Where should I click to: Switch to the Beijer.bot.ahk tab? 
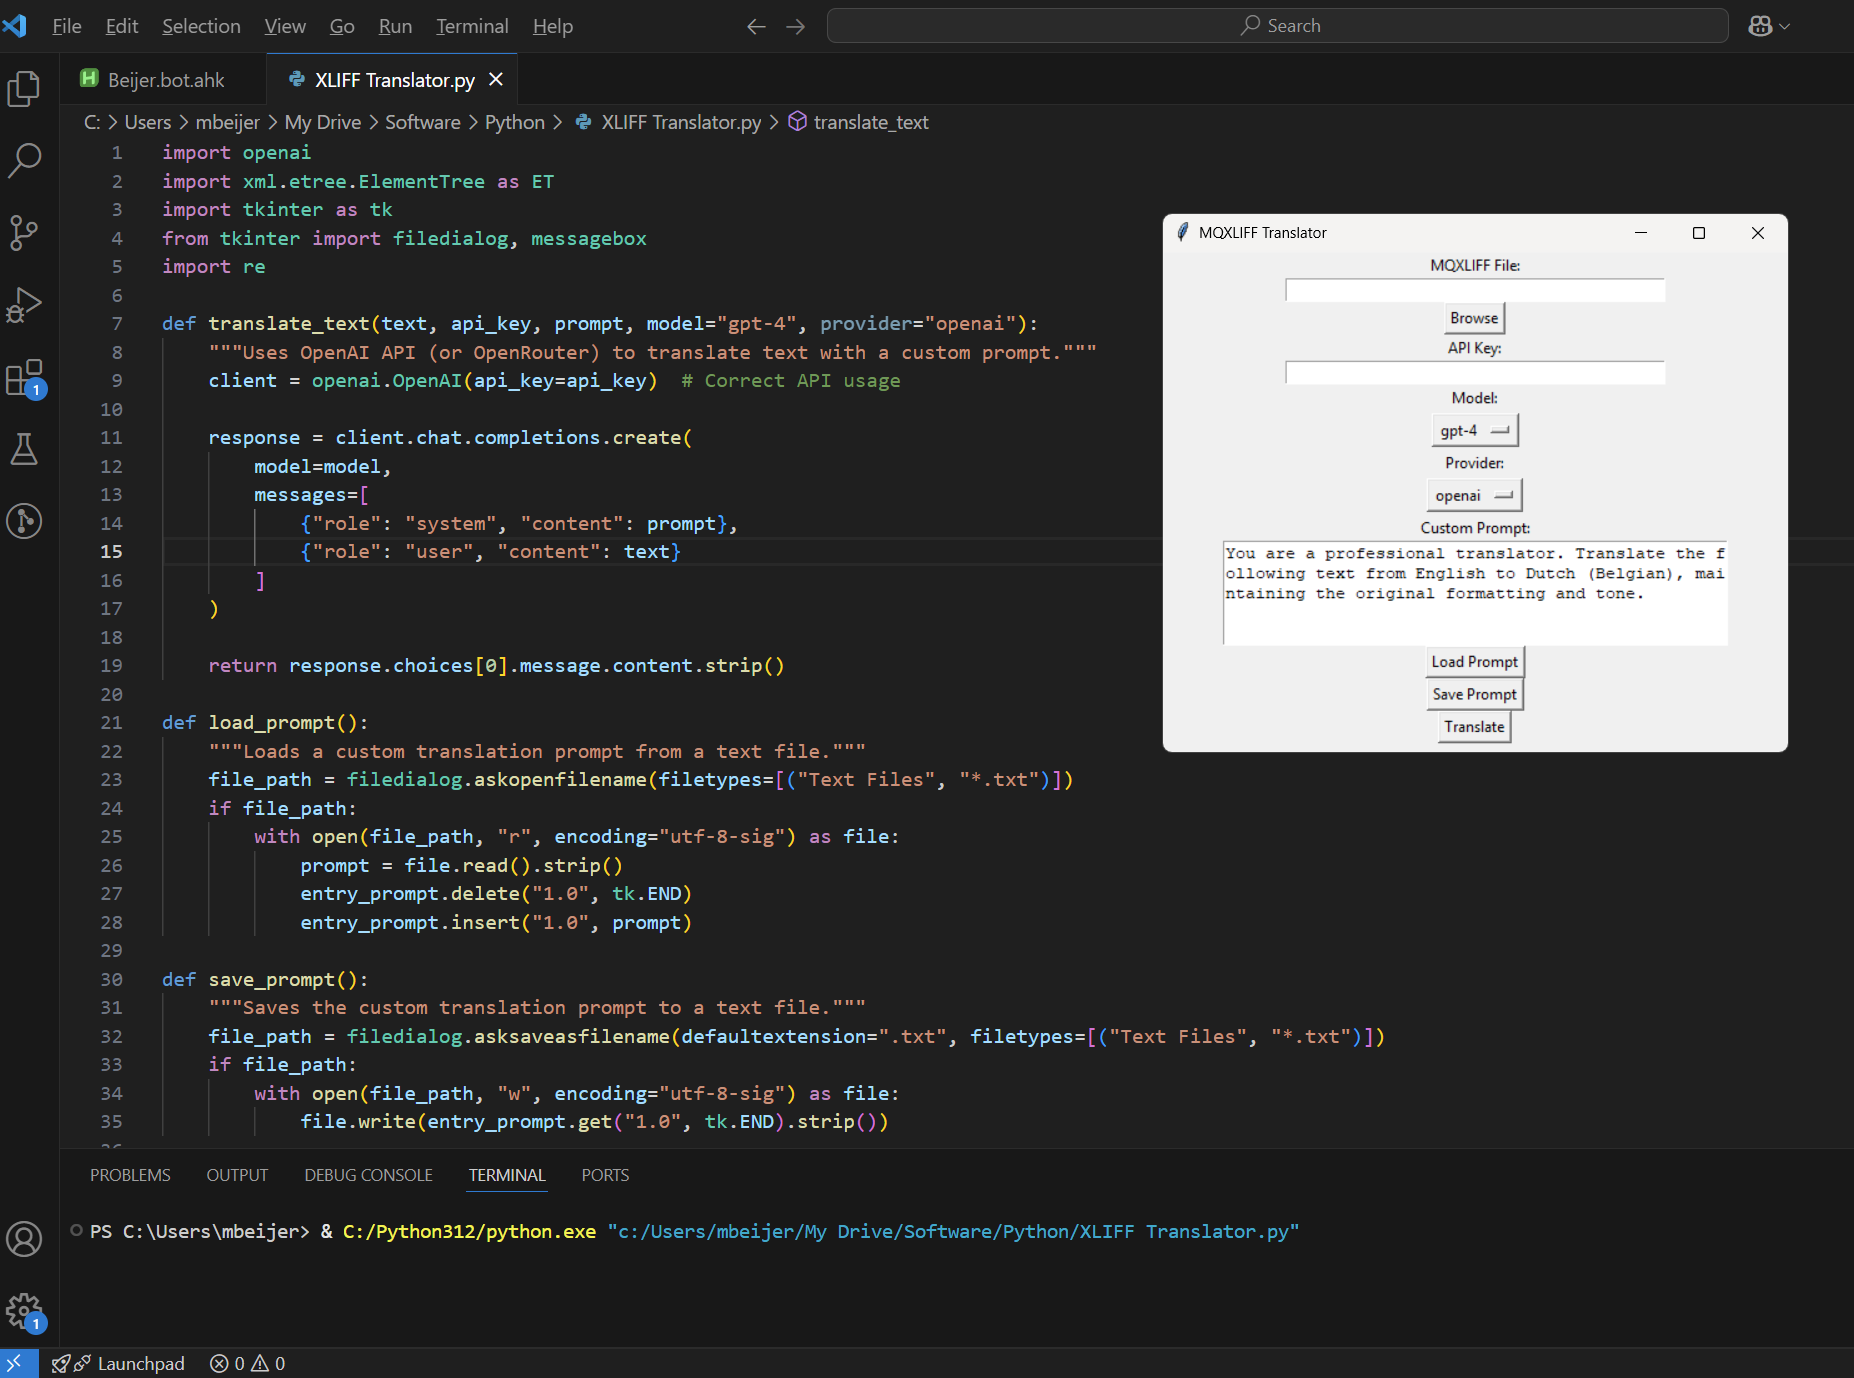tap(166, 80)
